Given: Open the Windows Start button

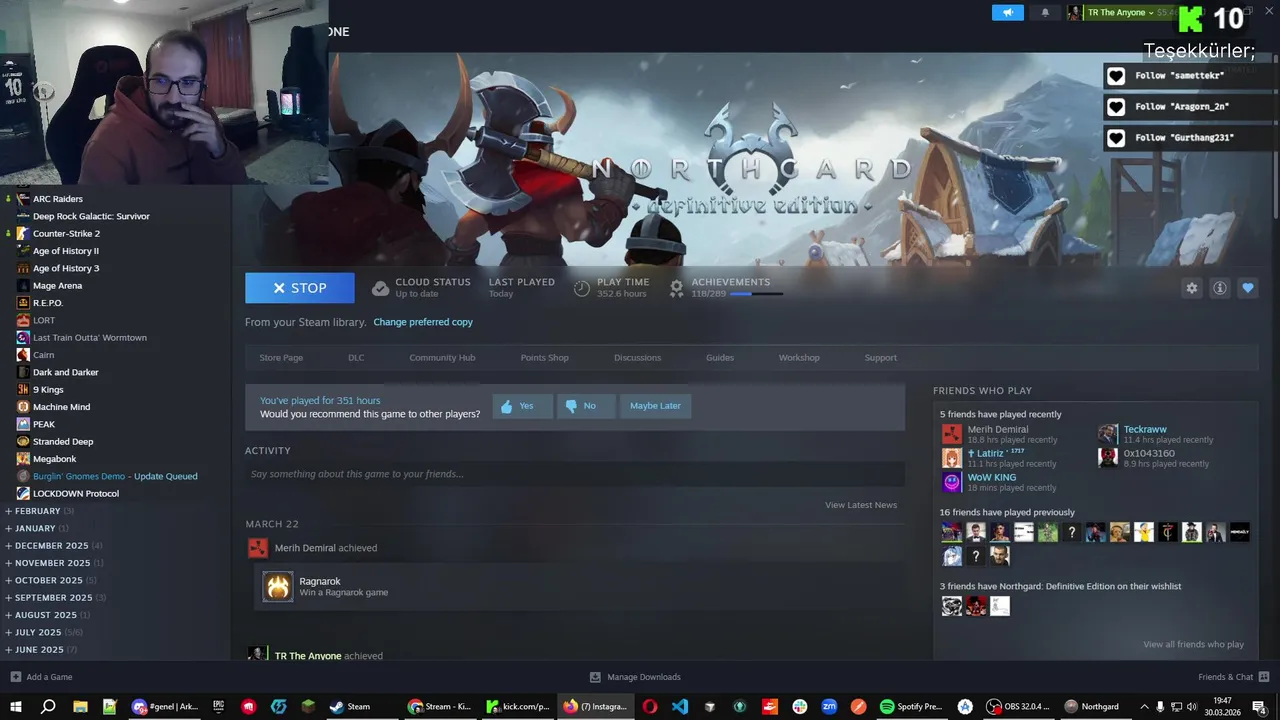Looking at the screenshot, I should (15, 706).
